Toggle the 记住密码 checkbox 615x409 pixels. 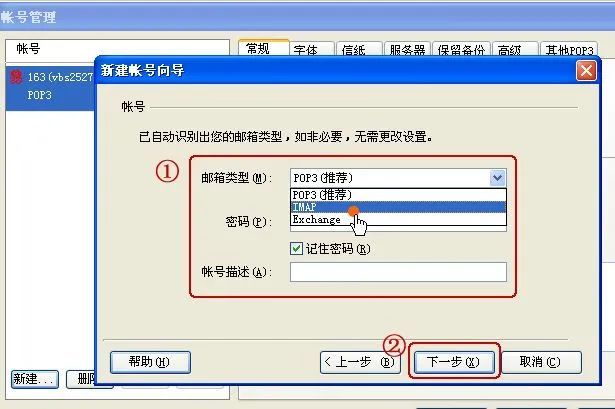click(296, 249)
